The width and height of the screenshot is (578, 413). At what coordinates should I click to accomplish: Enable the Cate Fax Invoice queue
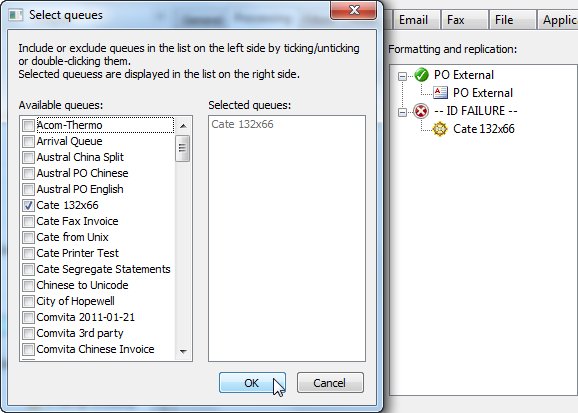coord(28,221)
